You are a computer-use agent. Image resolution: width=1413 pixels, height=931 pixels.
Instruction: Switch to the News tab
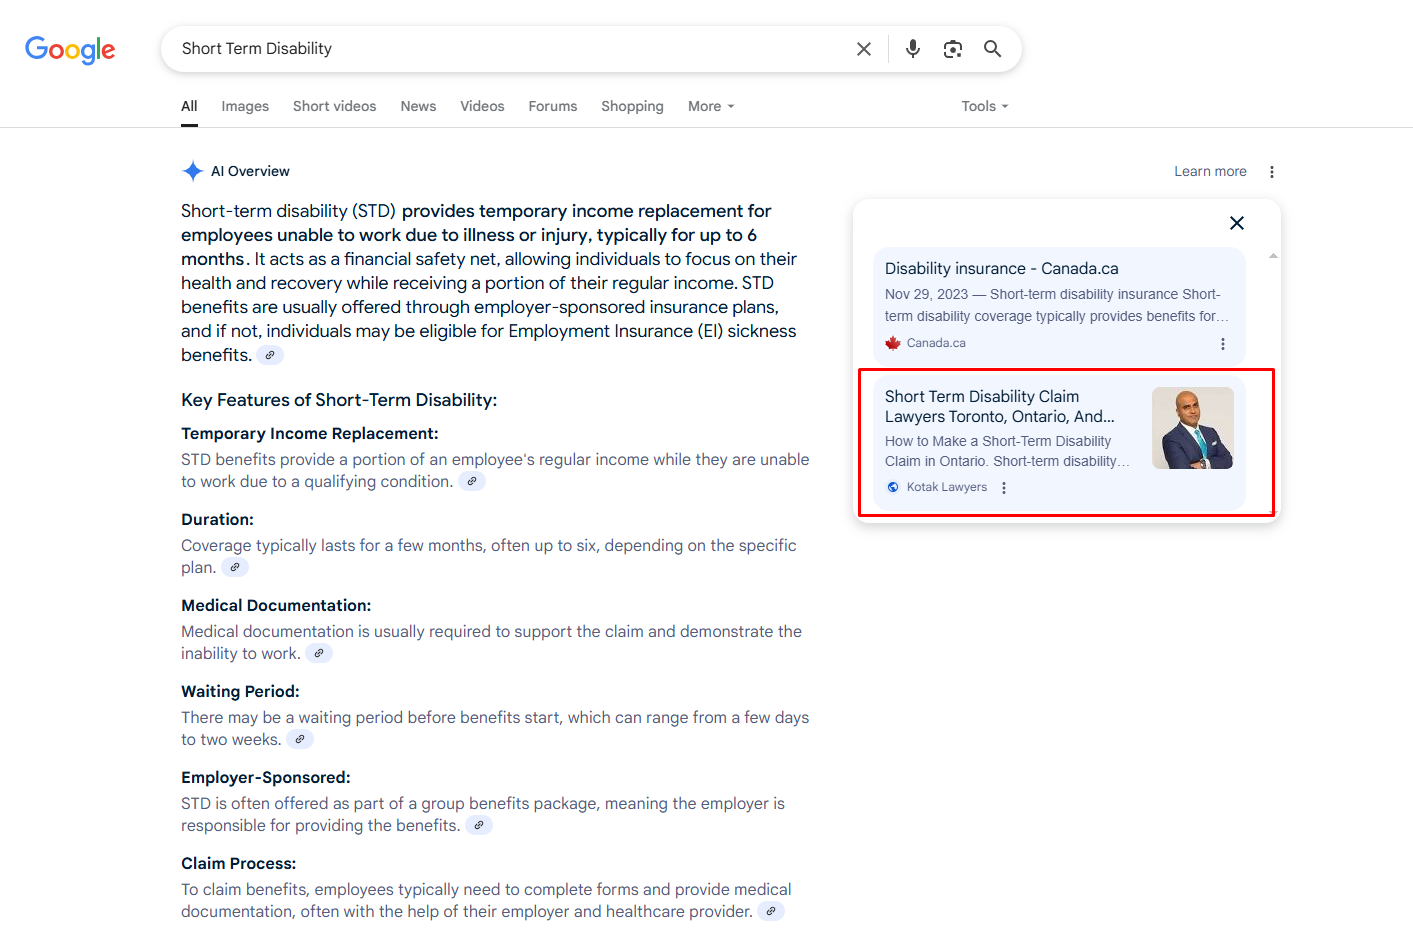[418, 107]
